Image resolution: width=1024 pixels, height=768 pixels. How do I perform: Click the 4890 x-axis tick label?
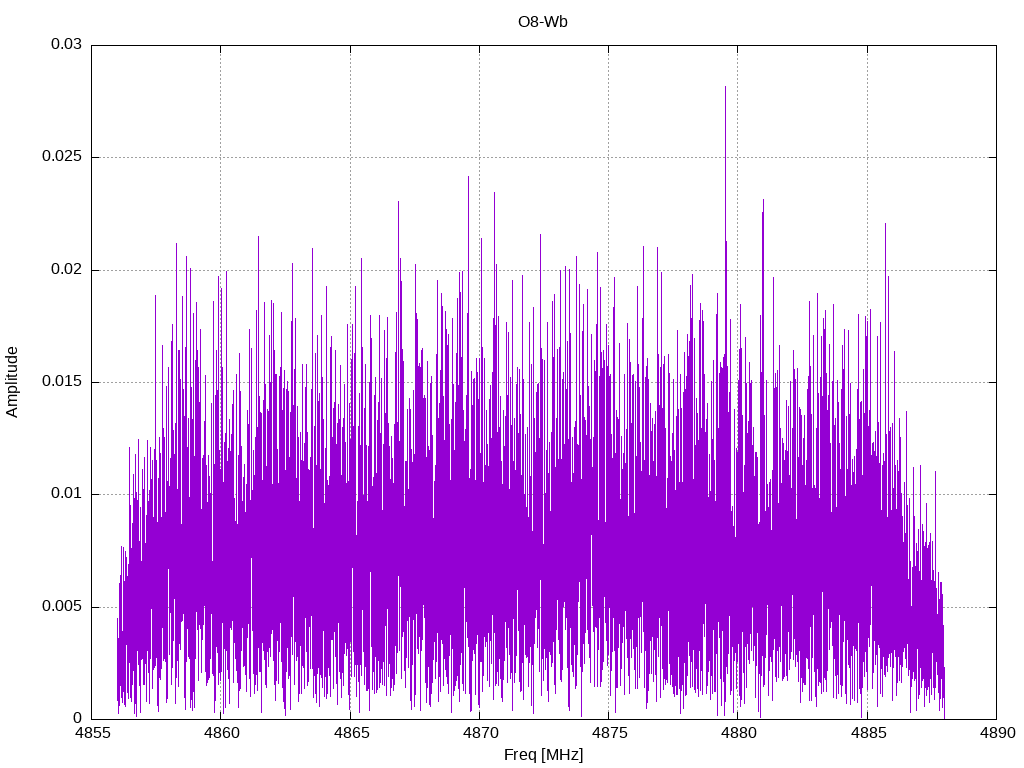pyautogui.click(x=997, y=733)
